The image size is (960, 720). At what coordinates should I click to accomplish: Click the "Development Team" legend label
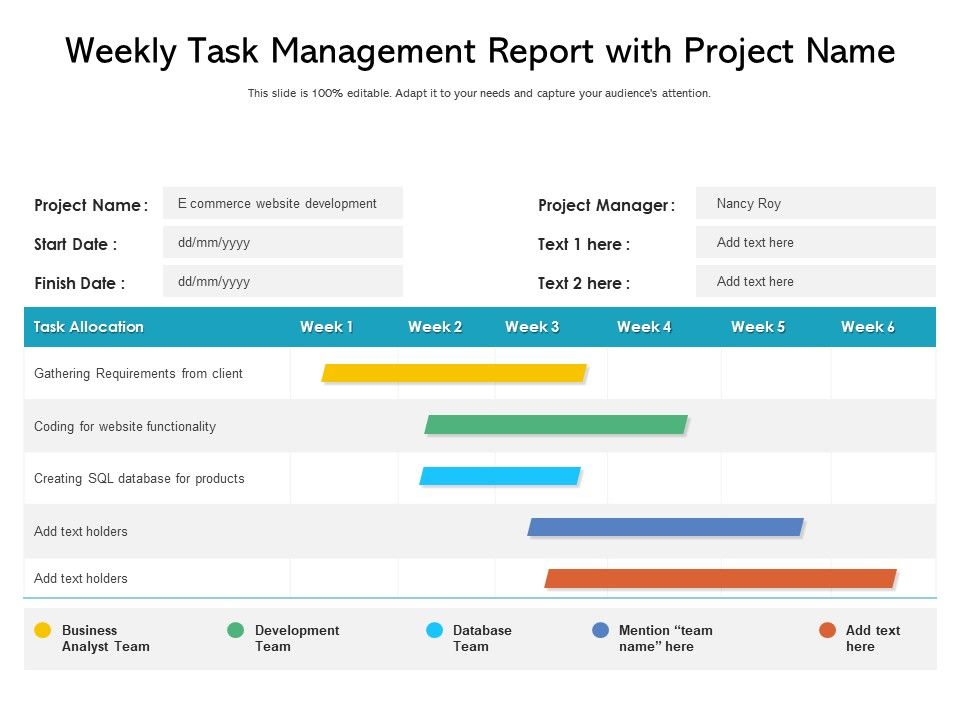click(297, 638)
